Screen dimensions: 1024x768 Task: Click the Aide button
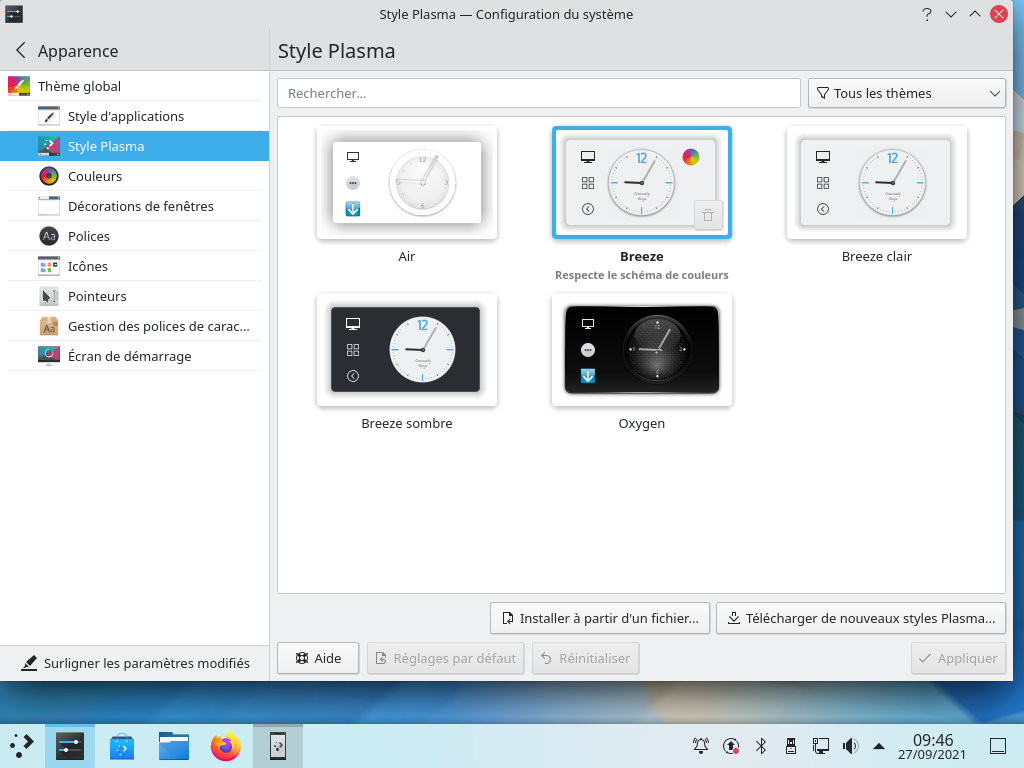pyautogui.click(x=318, y=658)
